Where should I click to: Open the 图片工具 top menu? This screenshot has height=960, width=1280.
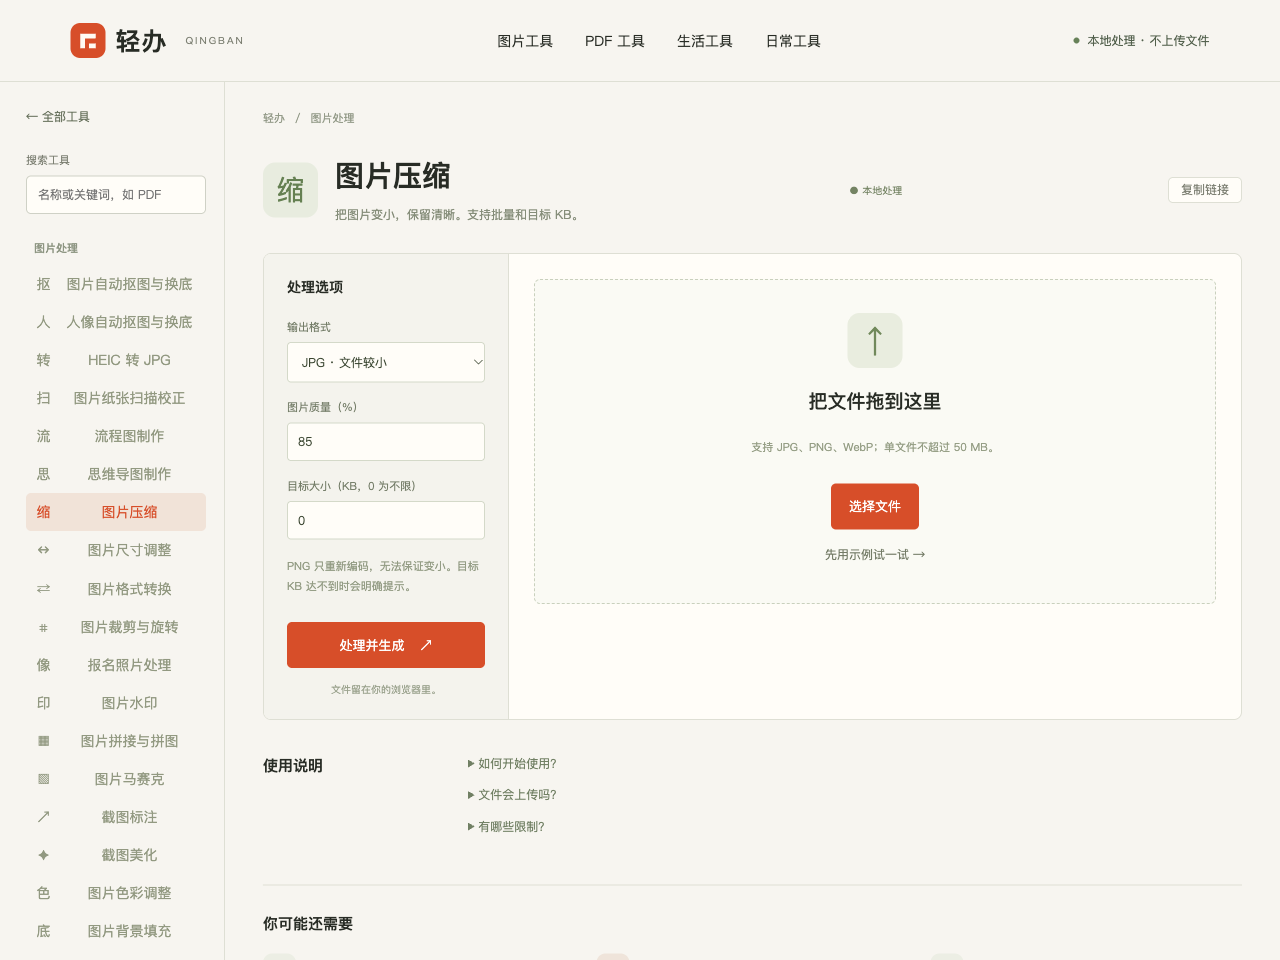(x=525, y=41)
